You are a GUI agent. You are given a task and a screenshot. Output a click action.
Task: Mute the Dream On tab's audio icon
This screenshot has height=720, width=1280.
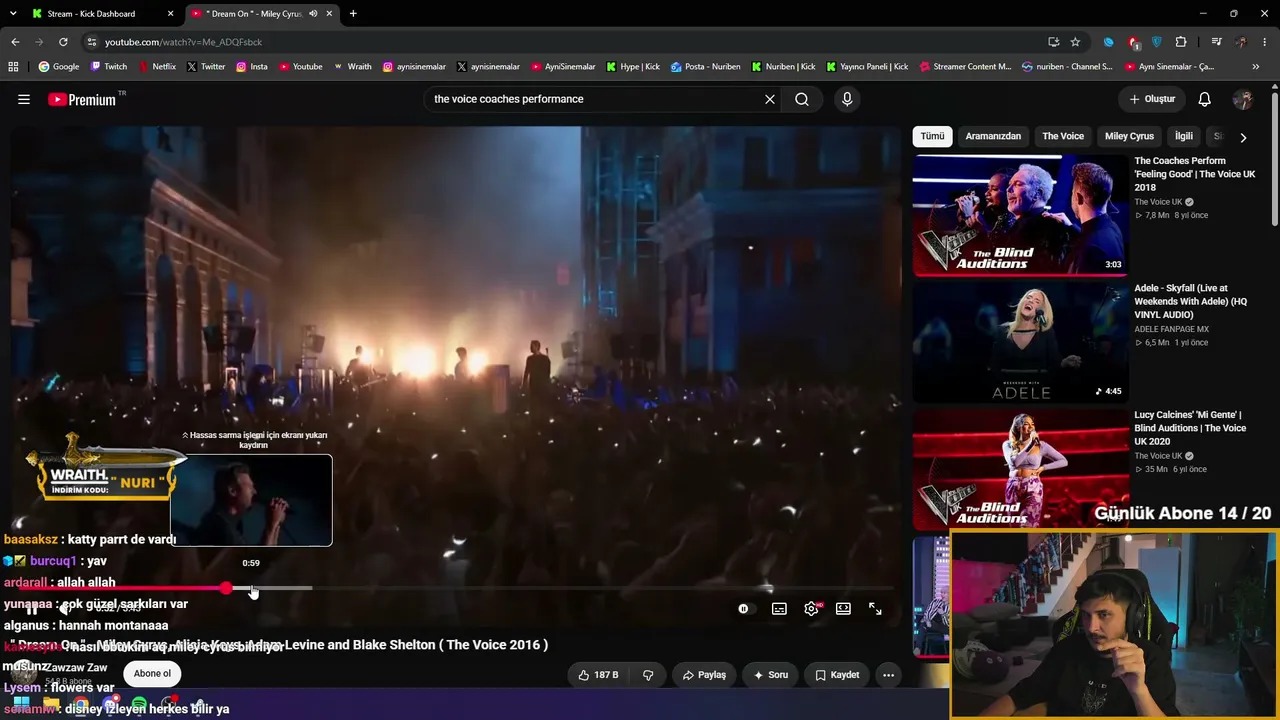tap(313, 14)
